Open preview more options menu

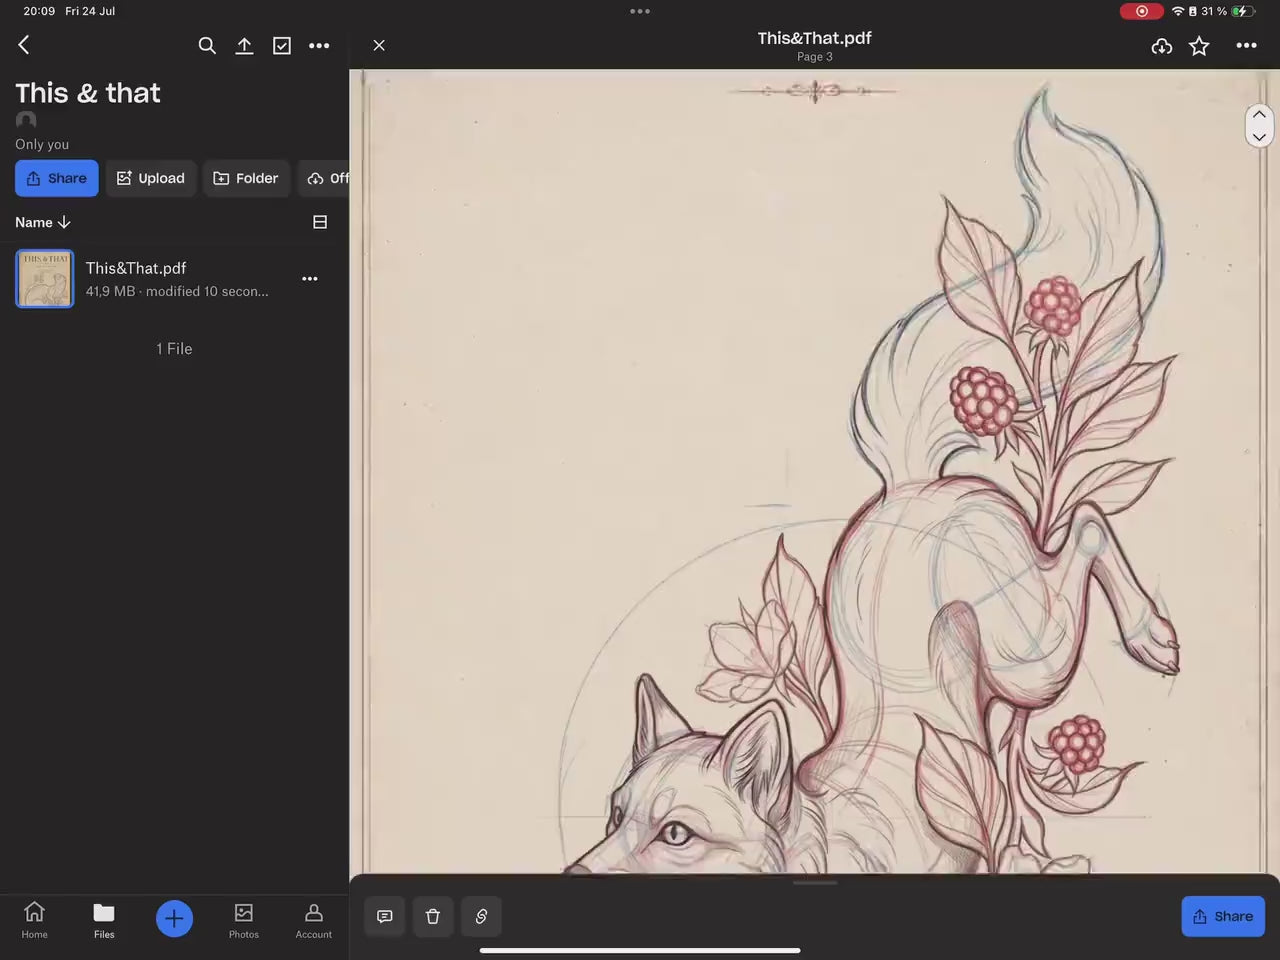[1246, 46]
